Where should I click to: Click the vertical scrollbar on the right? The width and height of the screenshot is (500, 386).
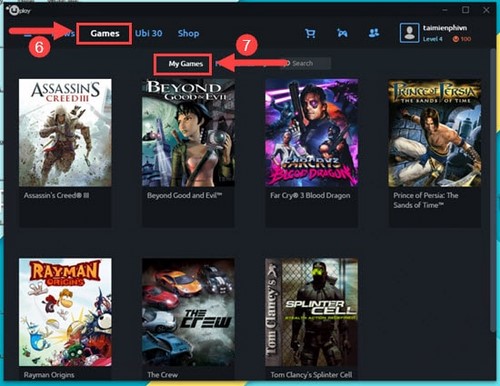[x=493, y=190]
